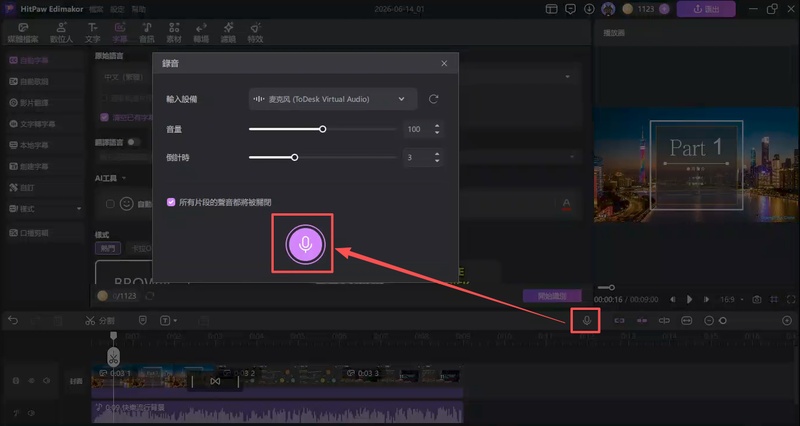The width and height of the screenshot is (800, 426).
Task: Click the transition between clips 1 and 2
Action: [215, 381]
